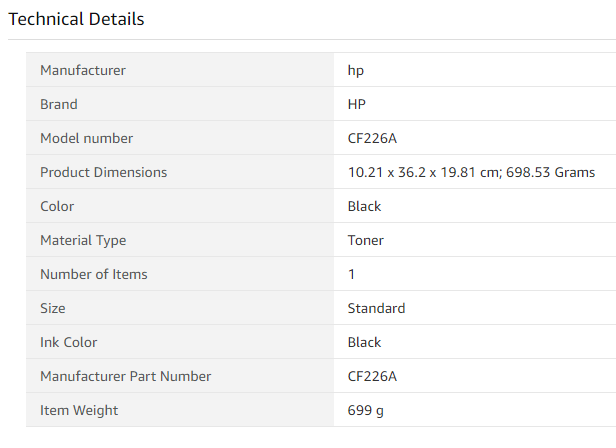The image size is (616, 448).
Task: Click the Technical Details heading
Action: pyautogui.click(x=76, y=19)
